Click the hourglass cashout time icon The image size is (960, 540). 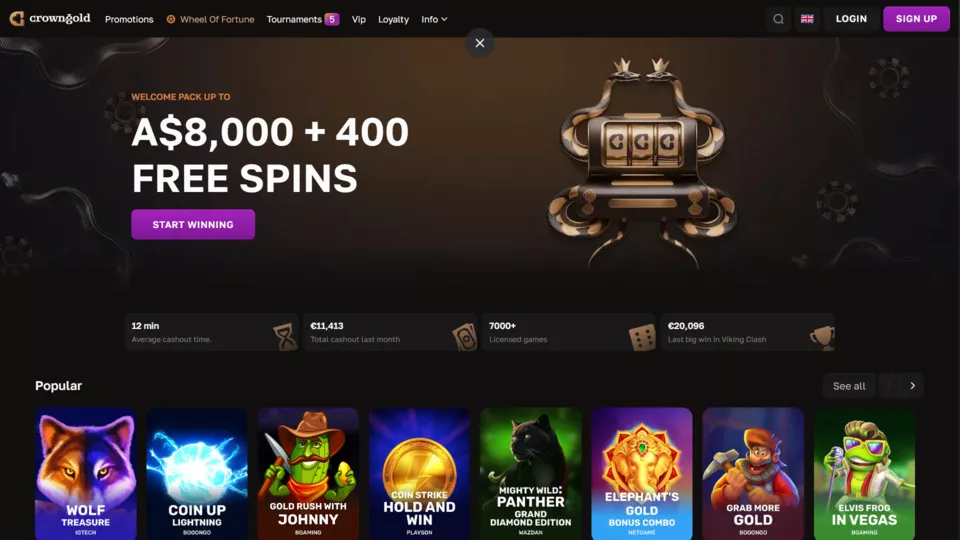tap(285, 336)
